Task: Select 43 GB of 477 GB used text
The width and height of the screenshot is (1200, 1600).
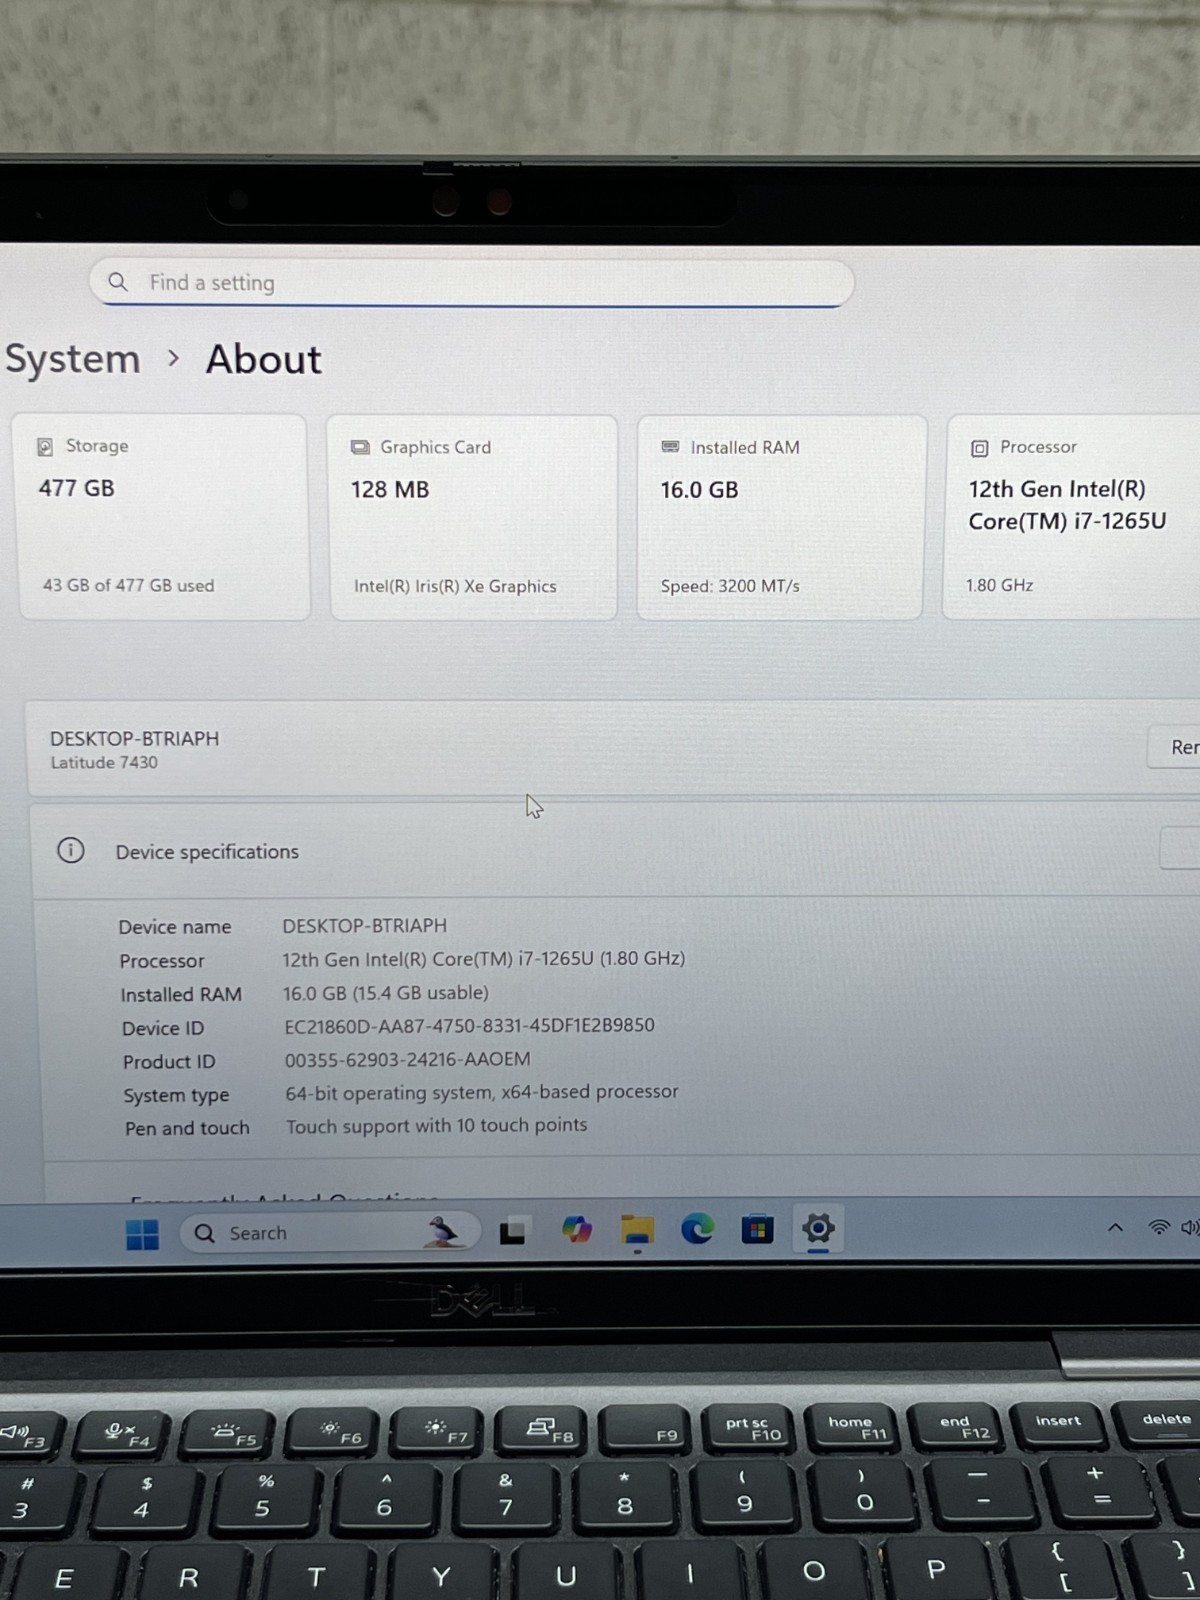Action: (x=128, y=585)
